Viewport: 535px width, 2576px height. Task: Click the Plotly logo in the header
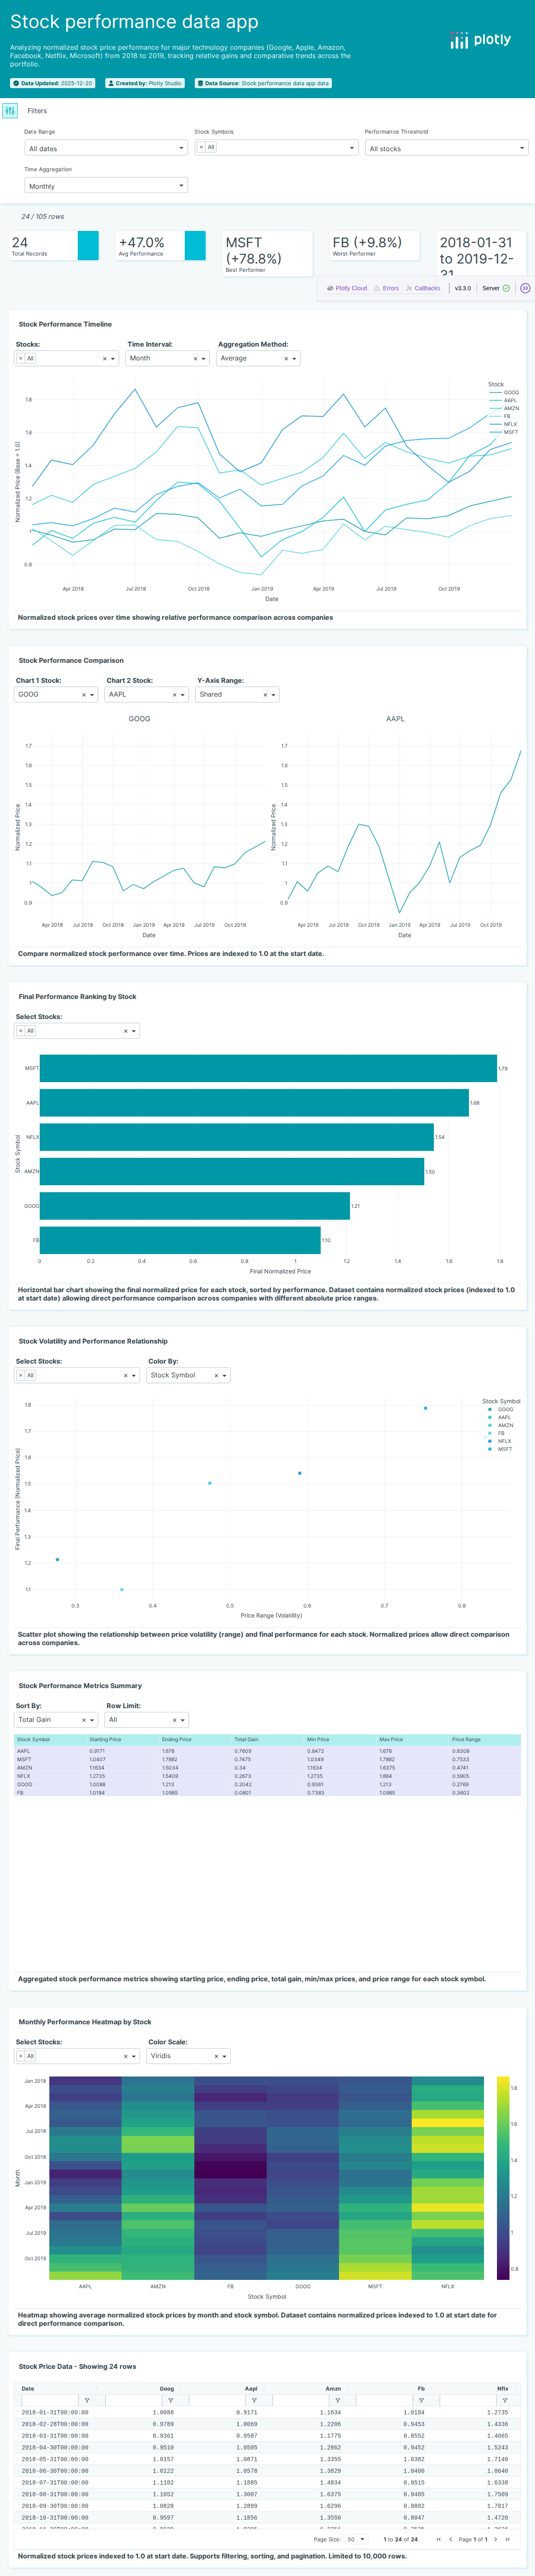pos(481,40)
